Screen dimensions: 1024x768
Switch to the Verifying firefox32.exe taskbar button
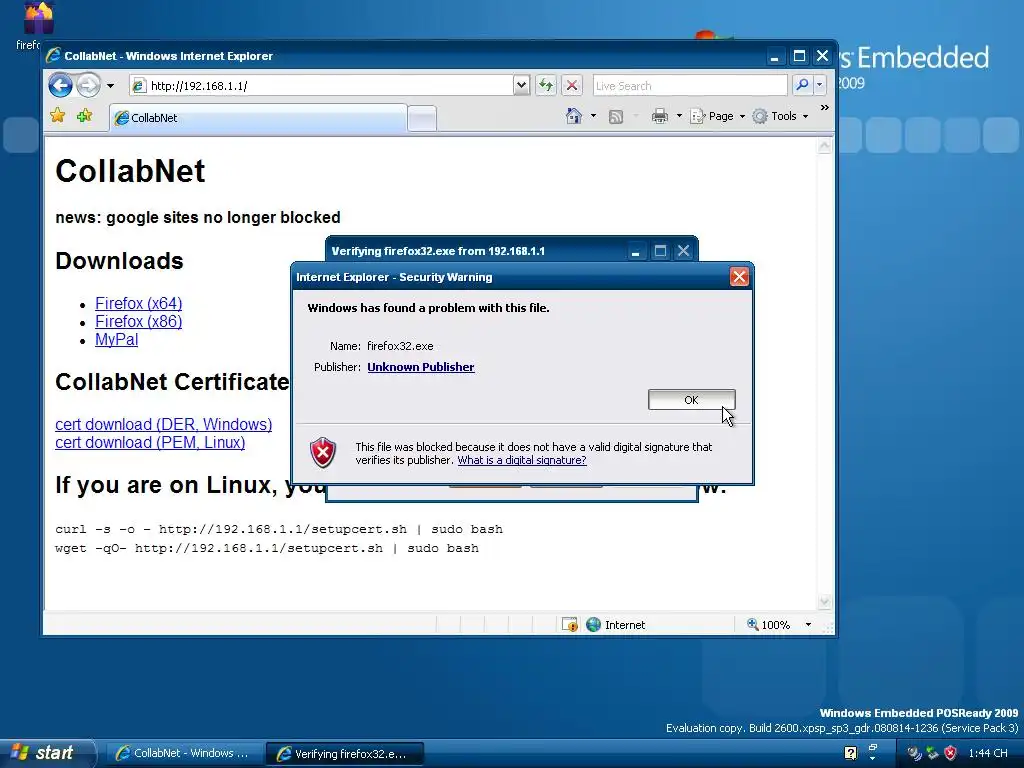tap(345, 754)
